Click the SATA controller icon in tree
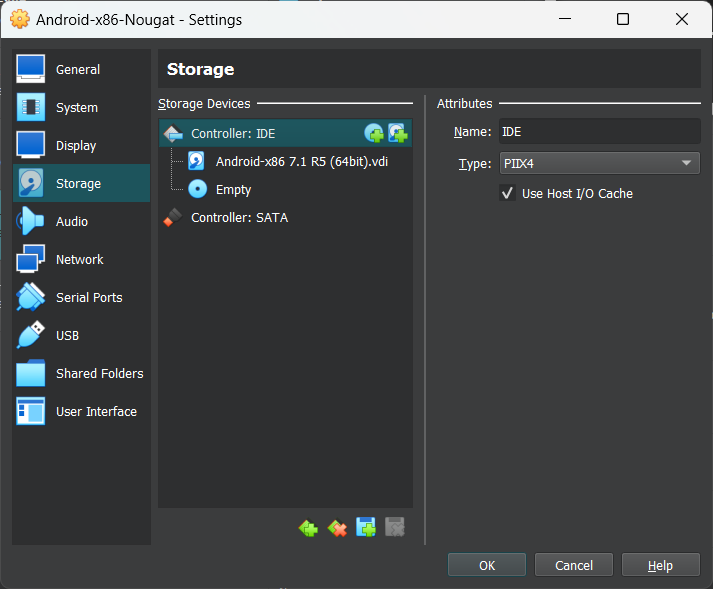The height and width of the screenshot is (589, 713). click(173, 217)
